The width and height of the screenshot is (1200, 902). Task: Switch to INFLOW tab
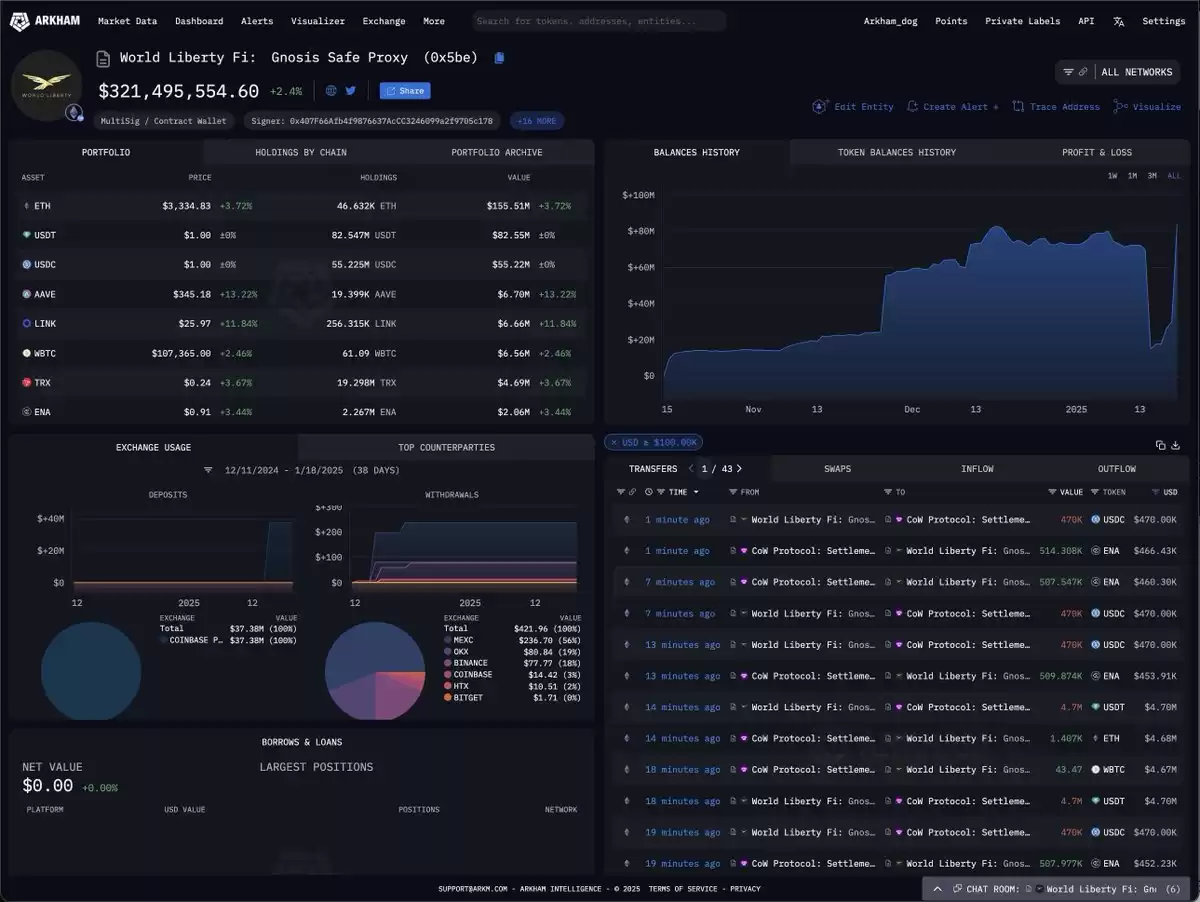(977, 468)
